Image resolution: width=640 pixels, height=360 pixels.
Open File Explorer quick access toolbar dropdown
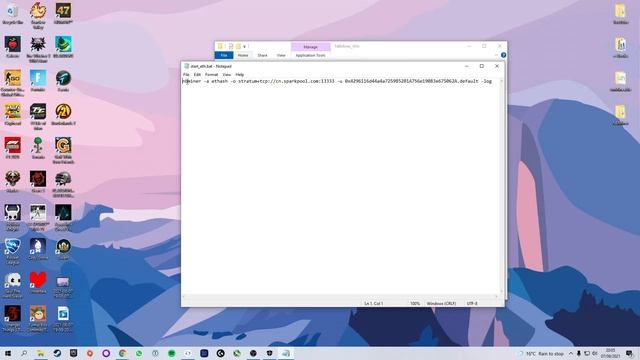(x=244, y=47)
